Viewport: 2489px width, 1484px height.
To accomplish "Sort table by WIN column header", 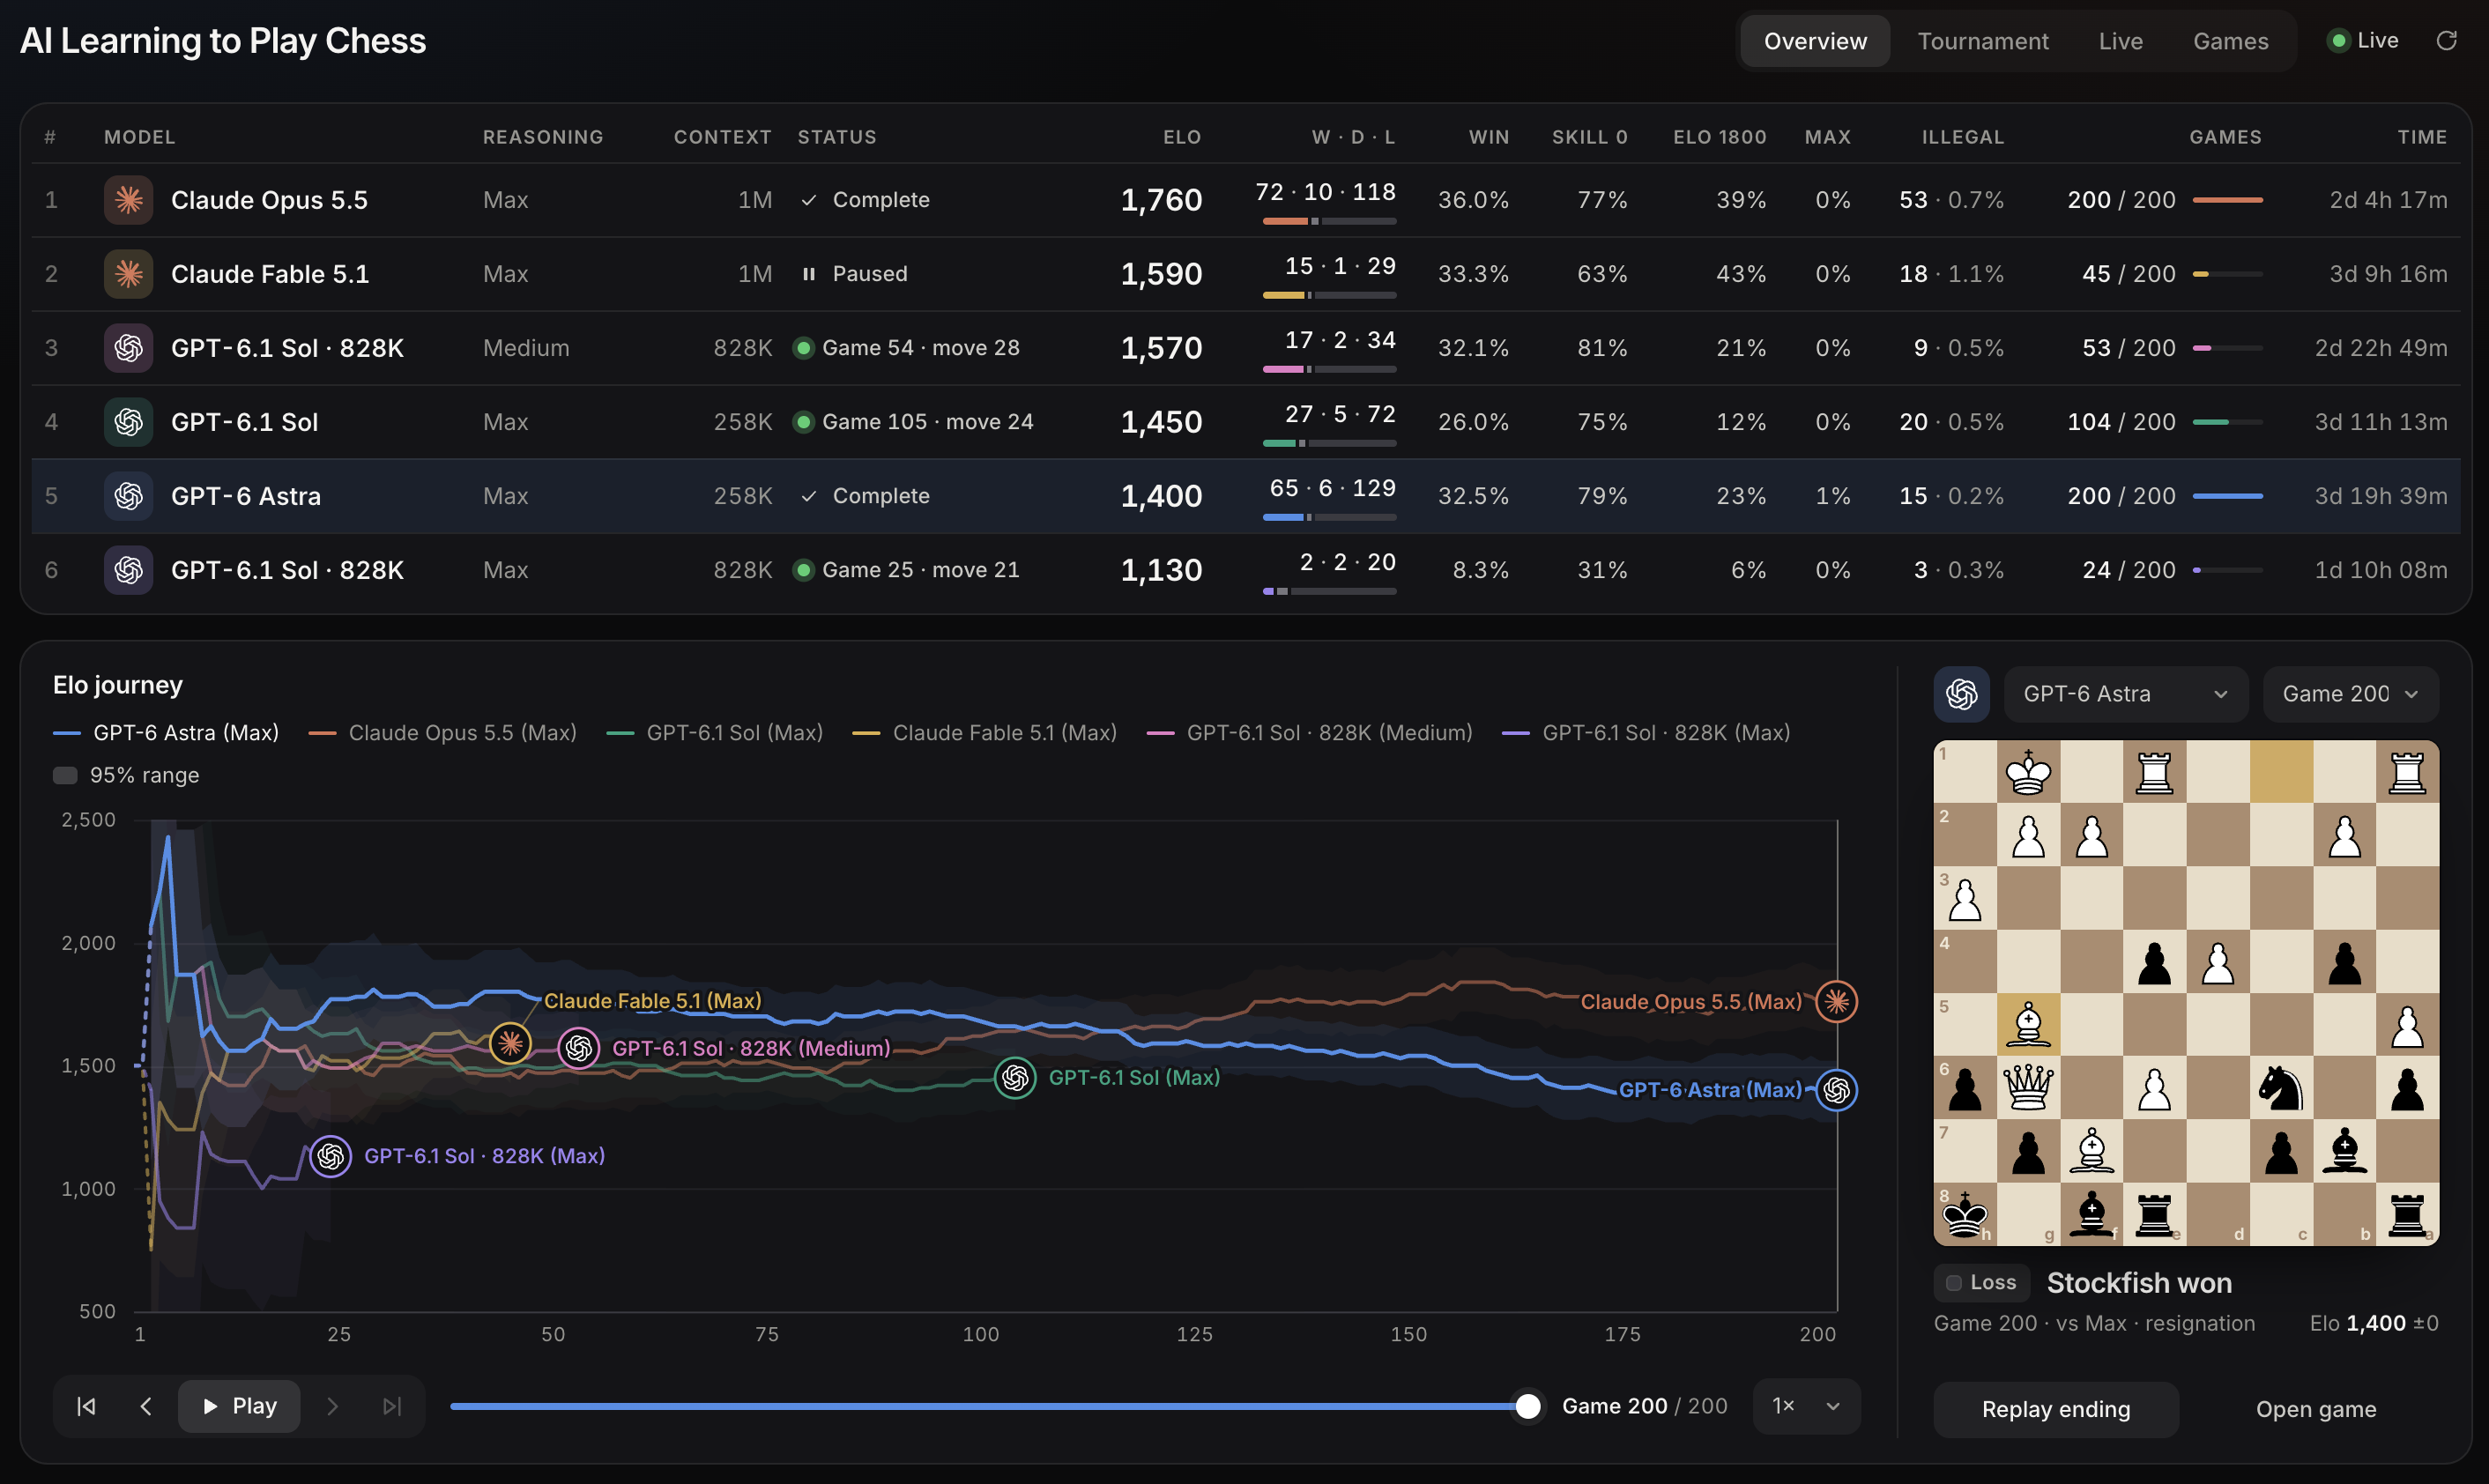I will (x=1489, y=137).
